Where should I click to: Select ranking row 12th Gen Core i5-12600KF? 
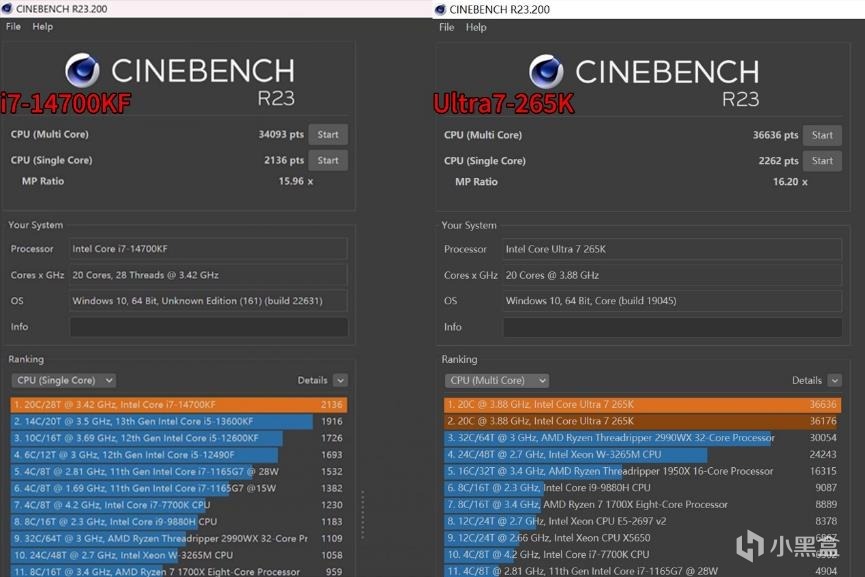click(179, 438)
